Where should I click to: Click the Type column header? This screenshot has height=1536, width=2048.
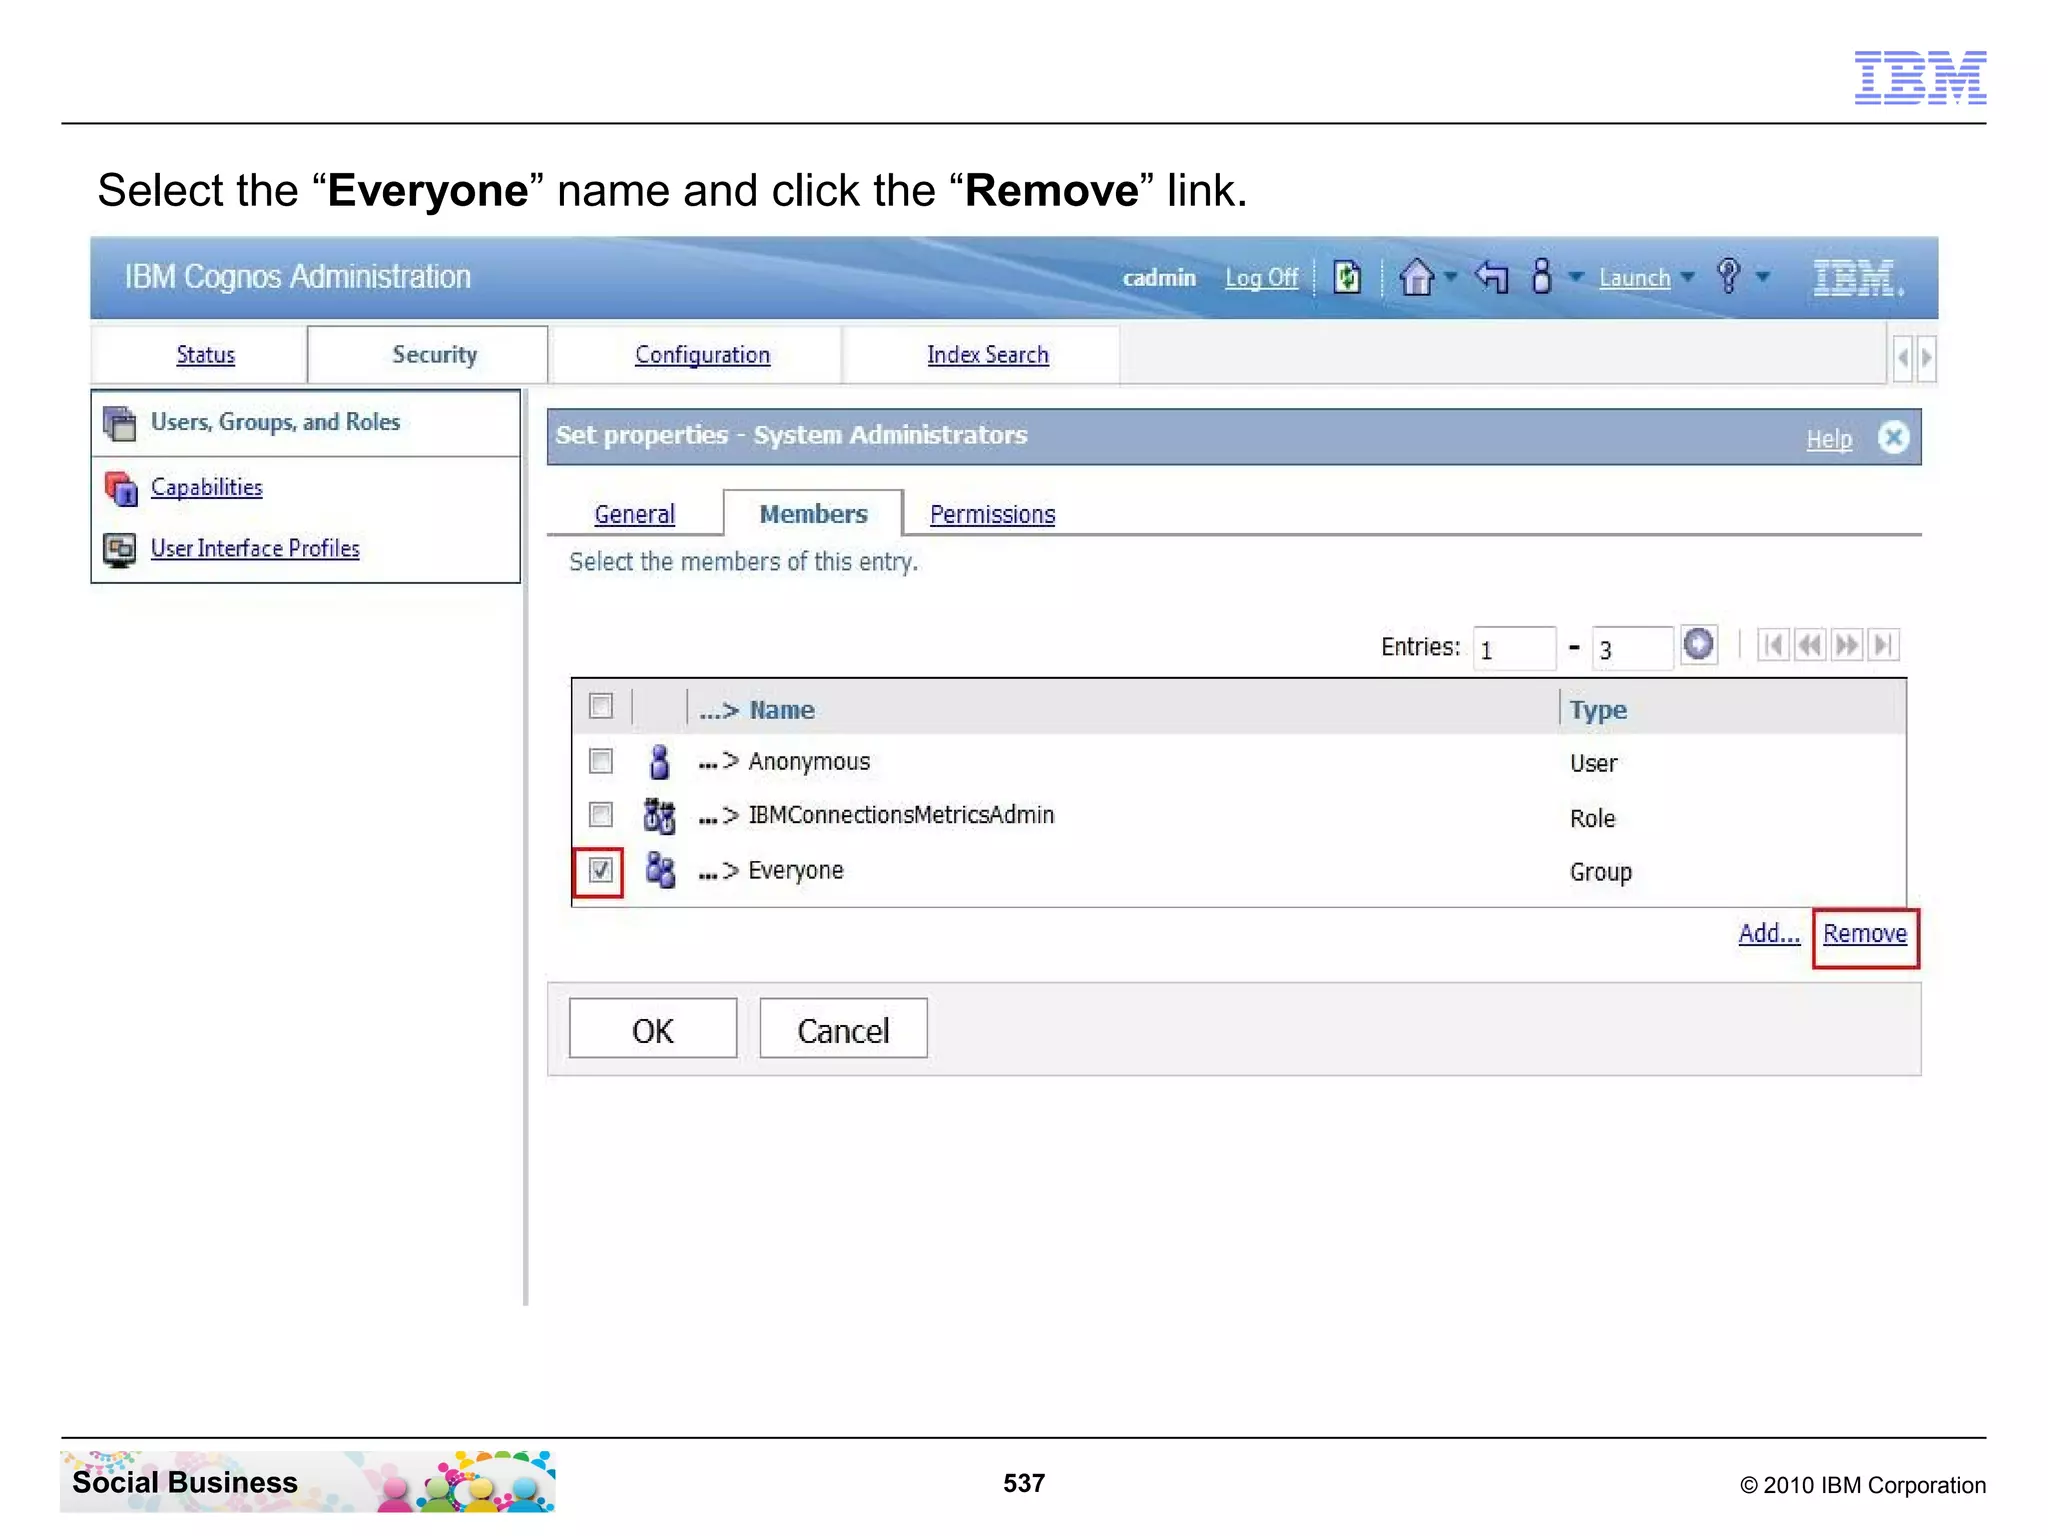(x=1597, y=710)
